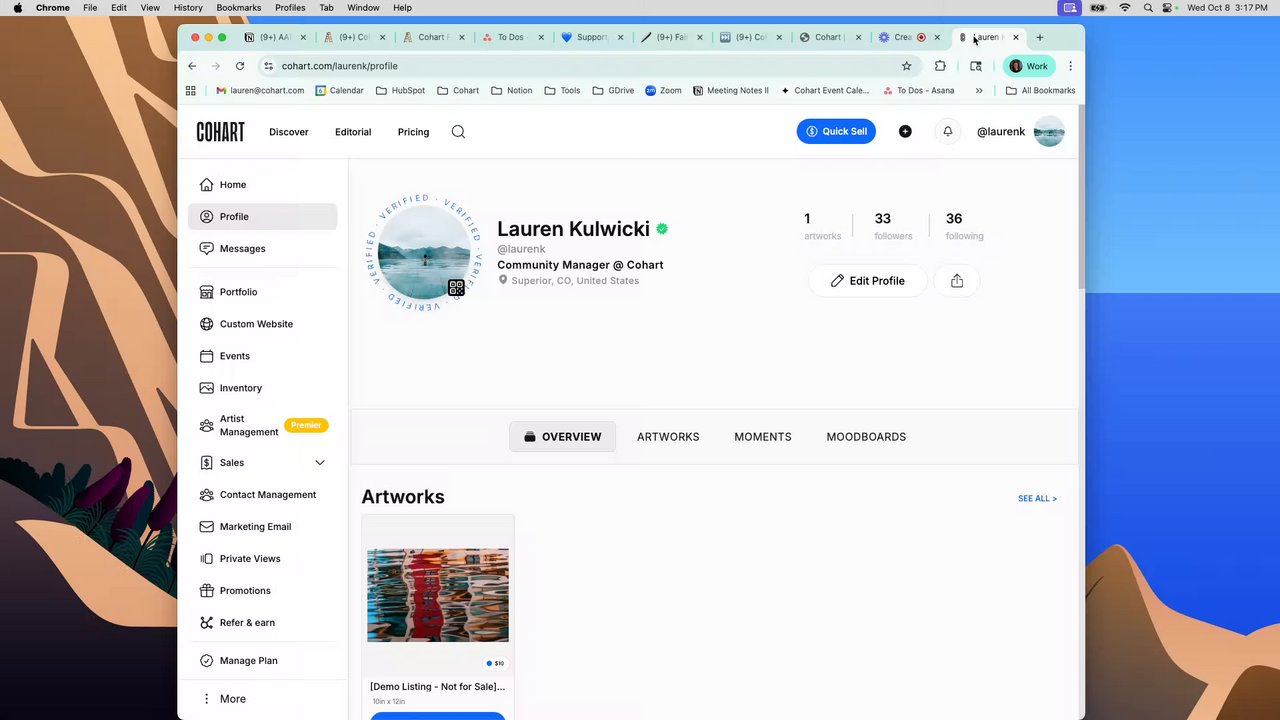The width and height of the screenshot is (1280, 720).
Task: Click the Edit Profile button
Action: pyautogui.click(x=867, y=281)
